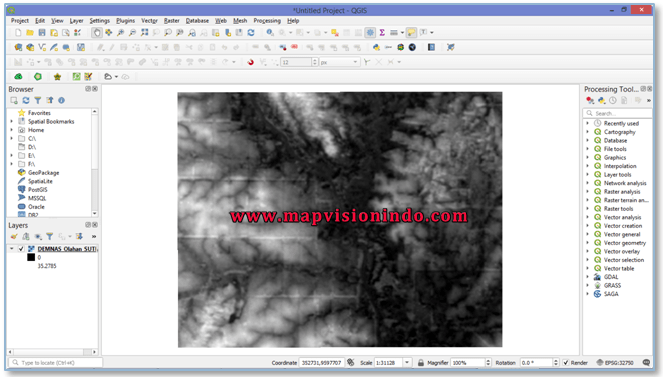Toggle visibility of DEMNAS layer
This screenshot has width=663, height=377.
(x=21, y=249)
